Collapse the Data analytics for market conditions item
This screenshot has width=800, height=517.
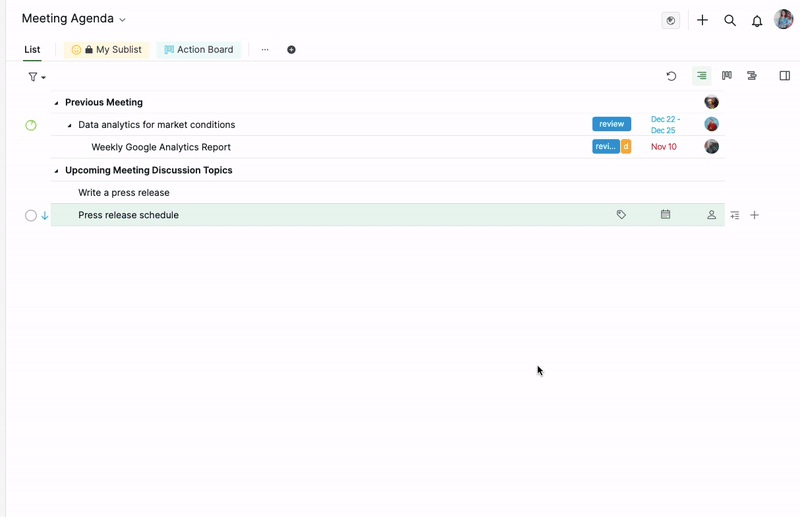pos(69,126)
